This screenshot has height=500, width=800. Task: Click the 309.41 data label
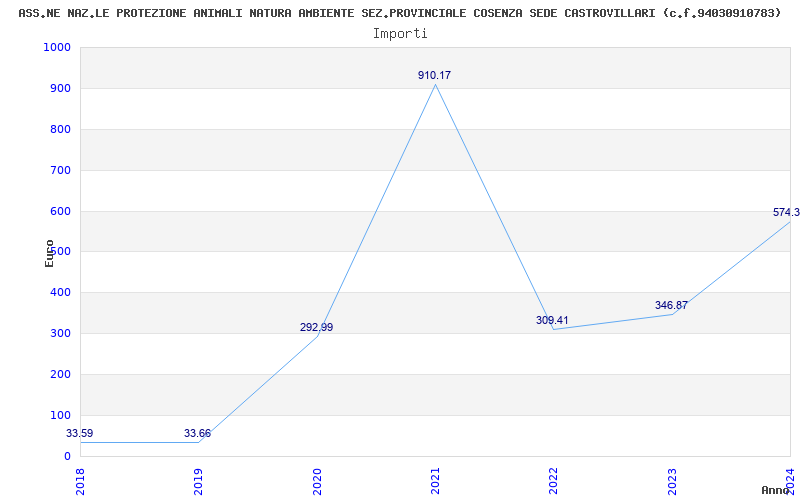click(x=552, y=320)
